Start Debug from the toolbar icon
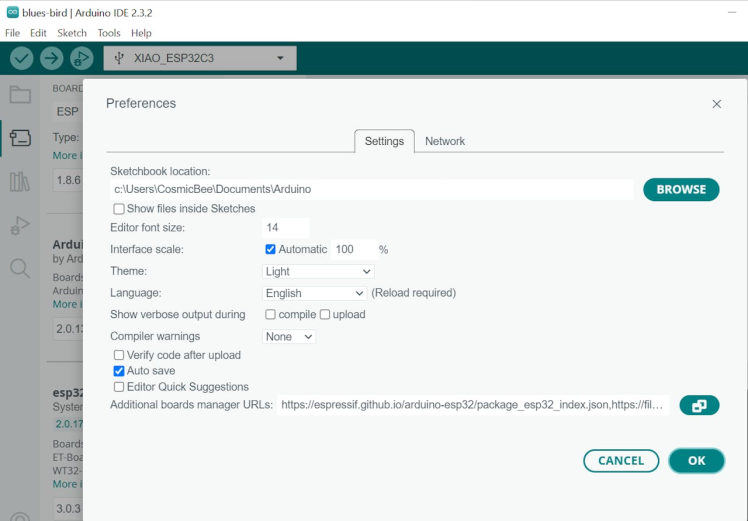Image resolution: width=748 pixels, height=521 pixels. pos(82,59)
